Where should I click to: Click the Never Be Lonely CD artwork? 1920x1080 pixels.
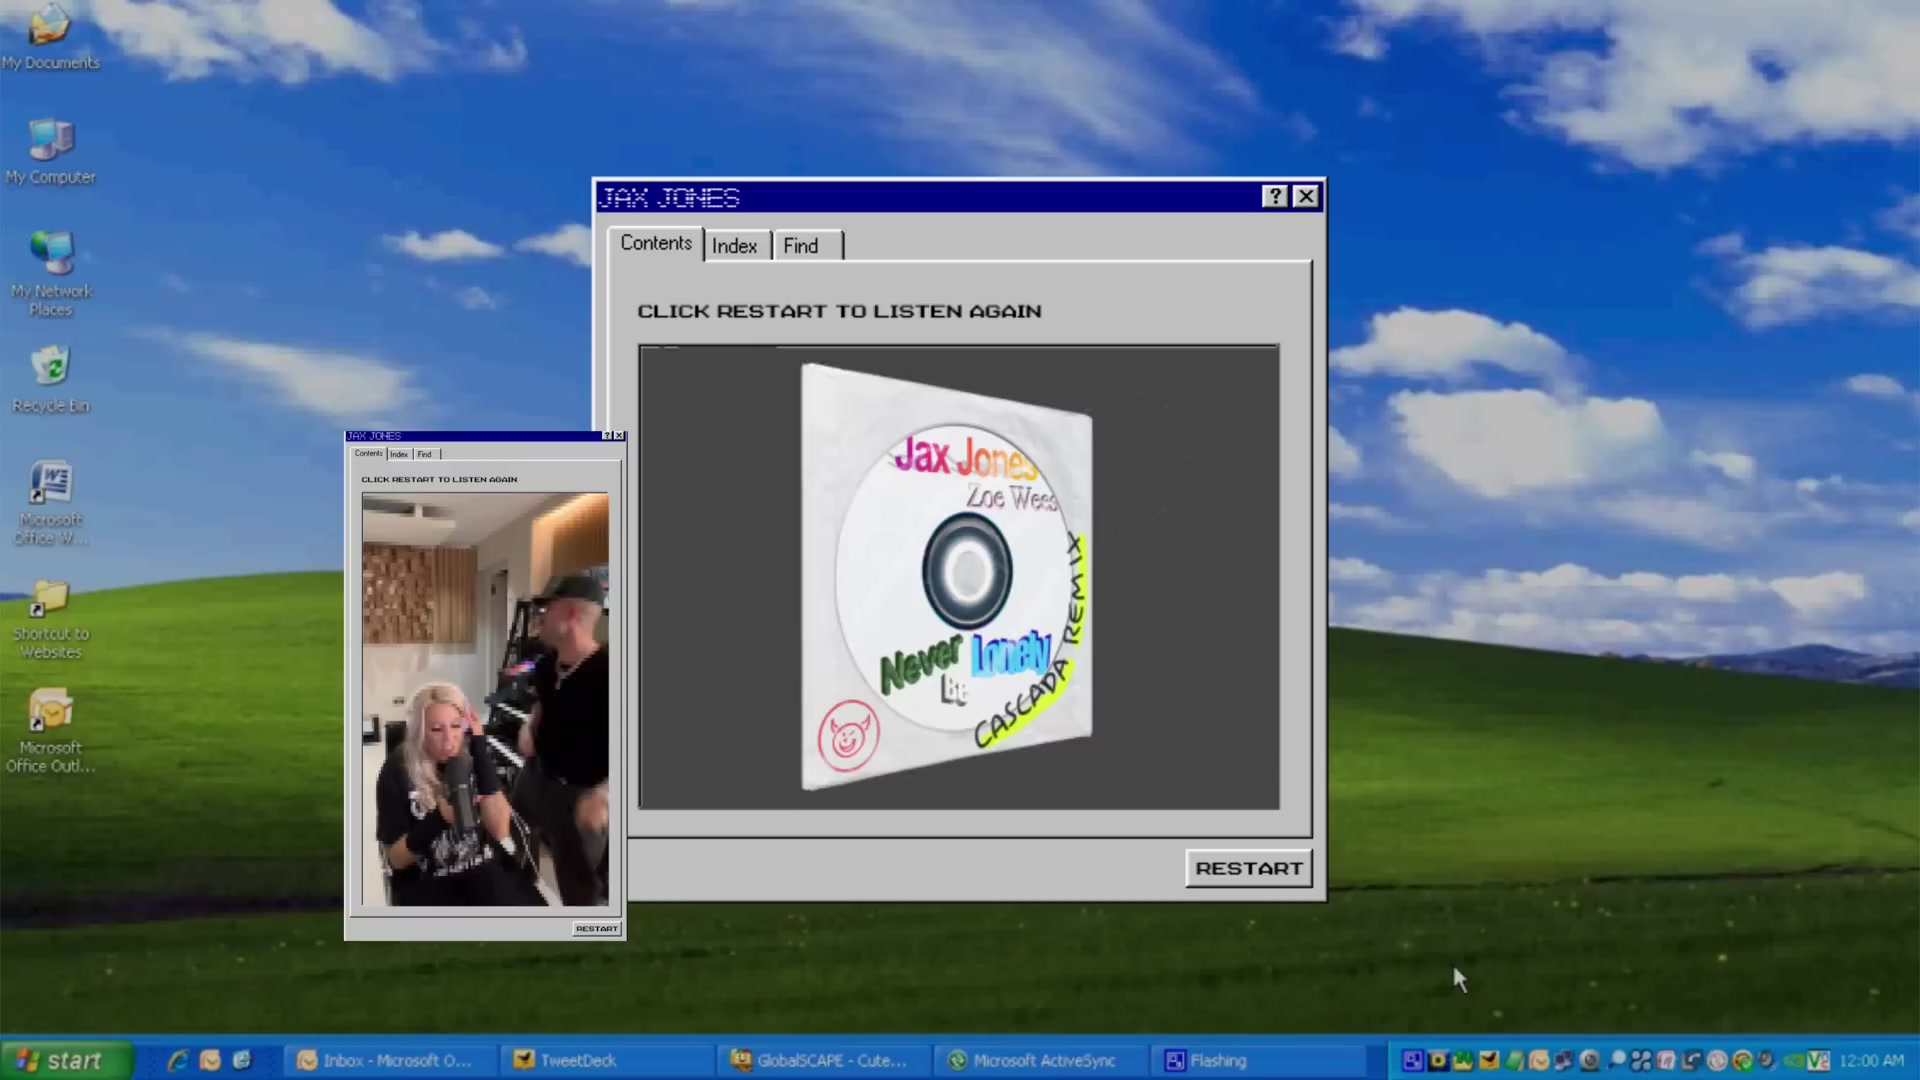tap(946, 577)
